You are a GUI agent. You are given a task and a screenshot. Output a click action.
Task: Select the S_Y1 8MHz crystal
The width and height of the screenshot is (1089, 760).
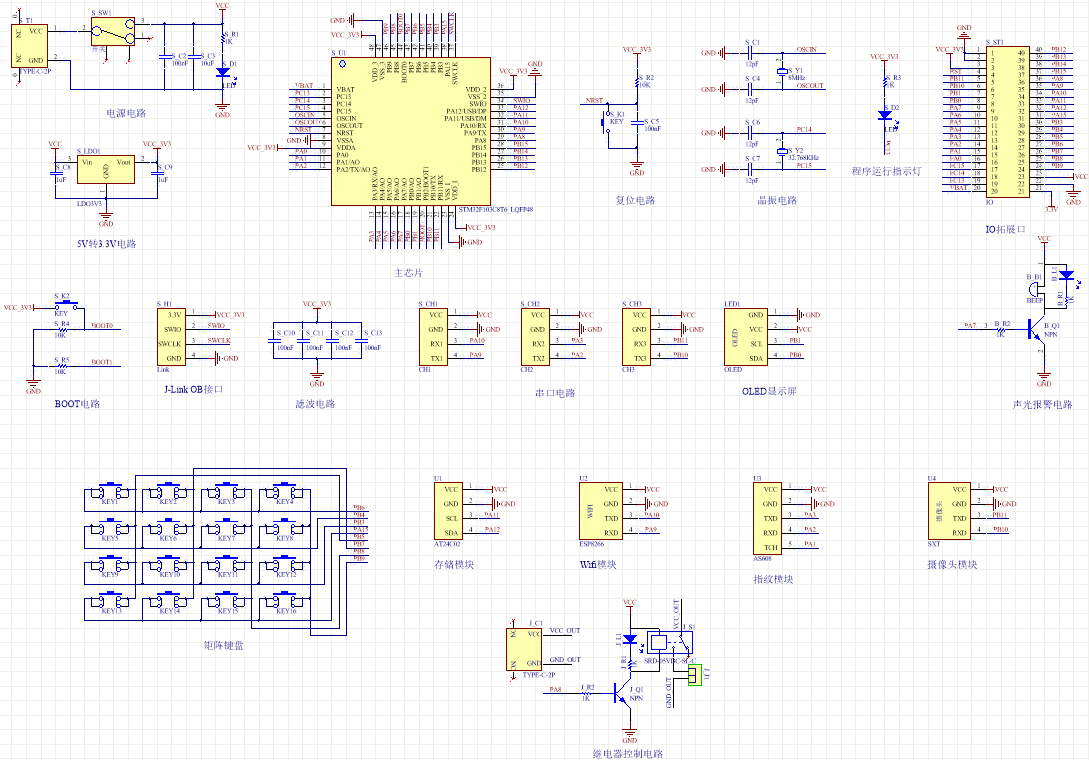pos(782,72)
